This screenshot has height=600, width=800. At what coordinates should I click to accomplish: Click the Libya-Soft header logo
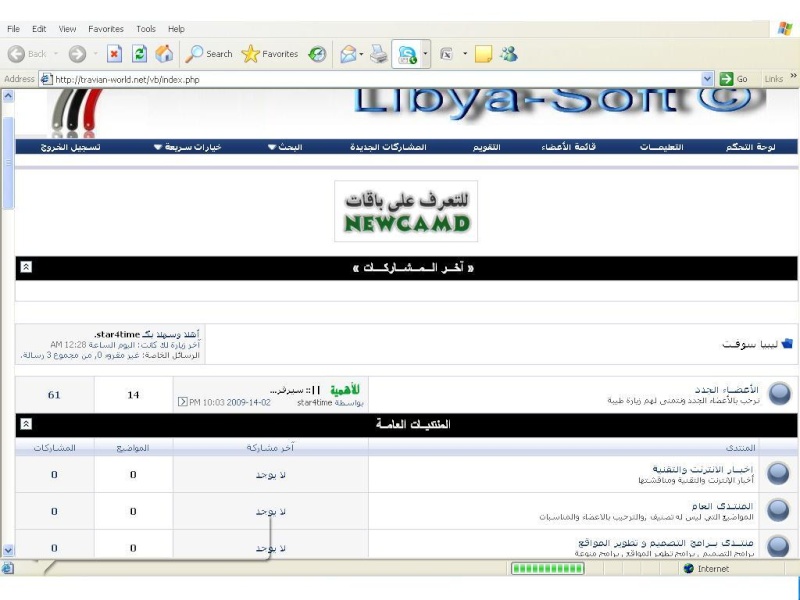559,103
